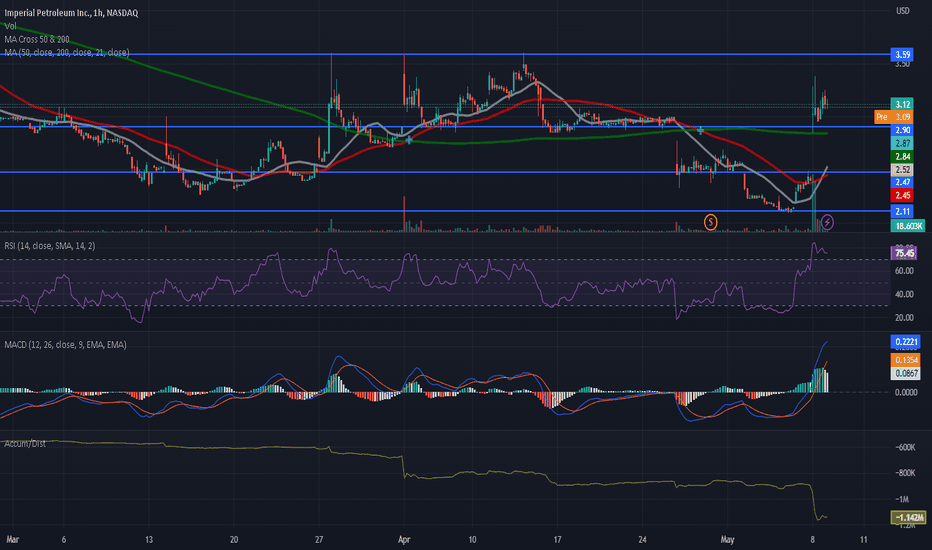Click the 3.59 horizontal line price label
Screen dimensions: 932x550
(x=902, y=55)
